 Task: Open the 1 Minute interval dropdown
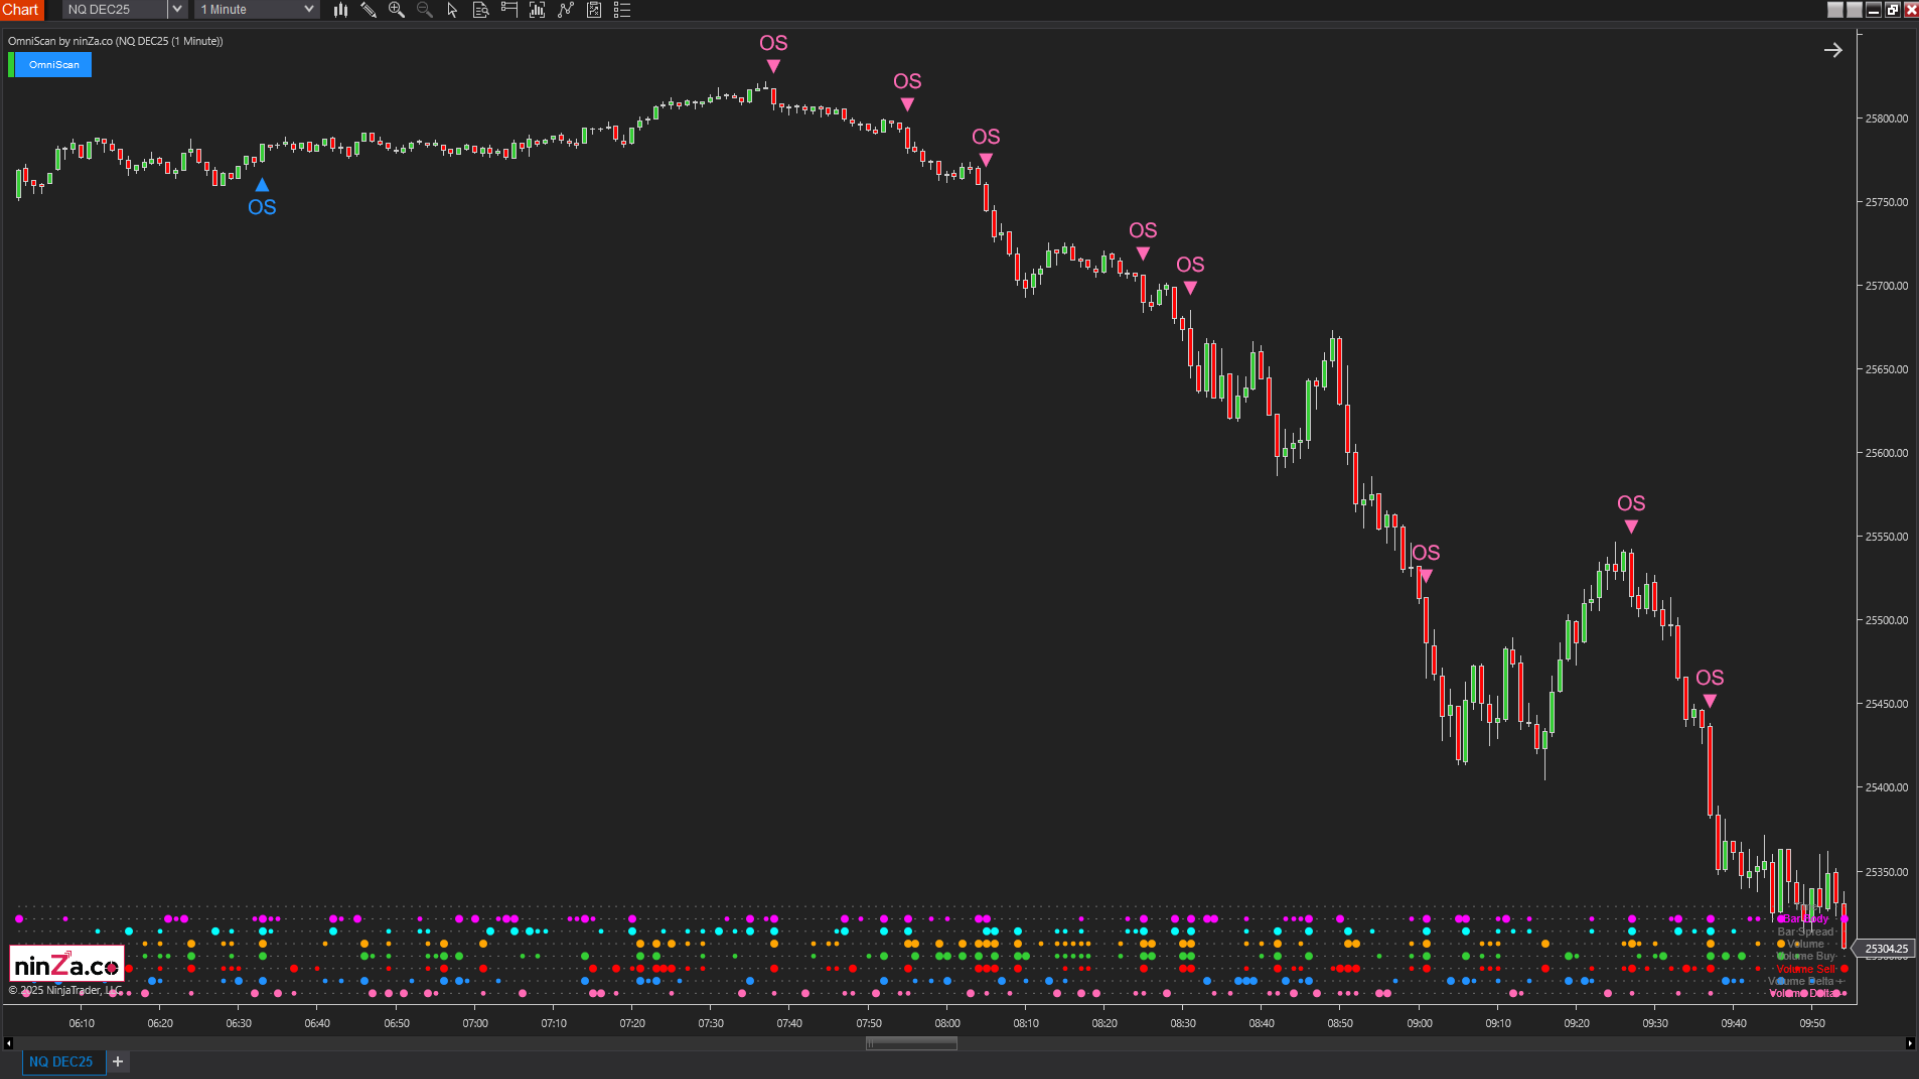click(x=308, y=9)
